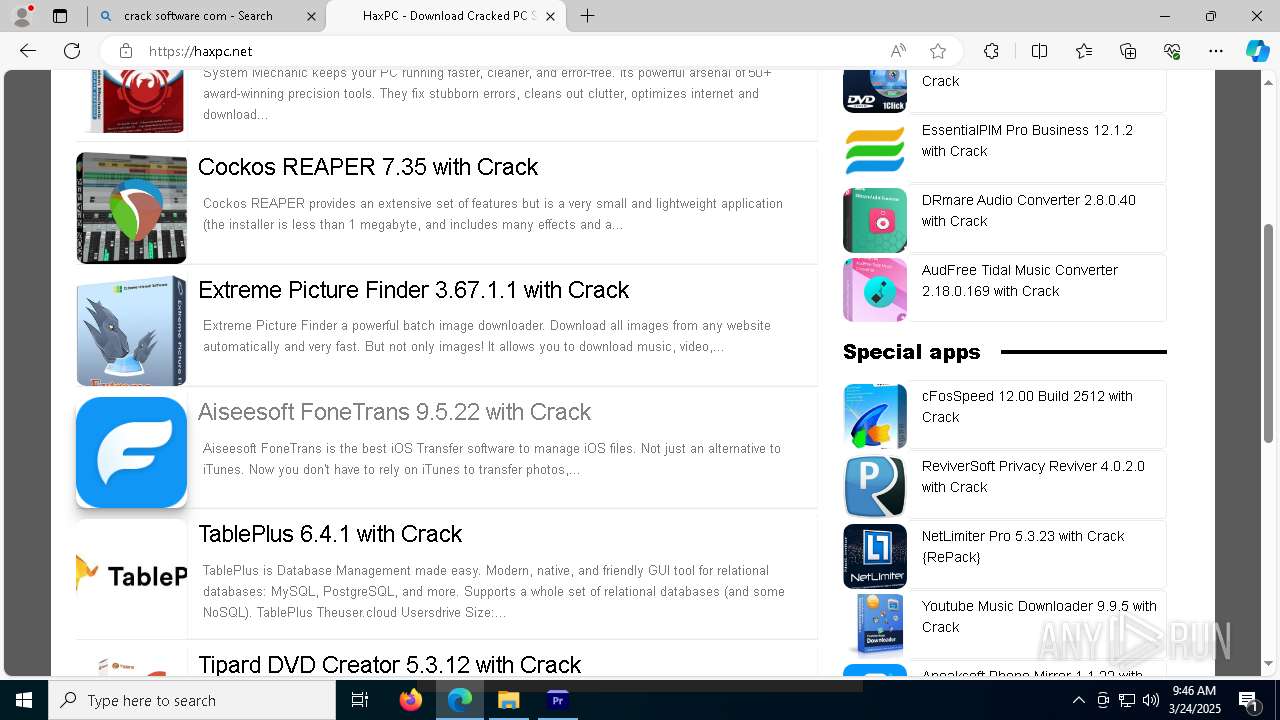
Task: Open Settings and more menu
Action: click(x=1216, y=51)
